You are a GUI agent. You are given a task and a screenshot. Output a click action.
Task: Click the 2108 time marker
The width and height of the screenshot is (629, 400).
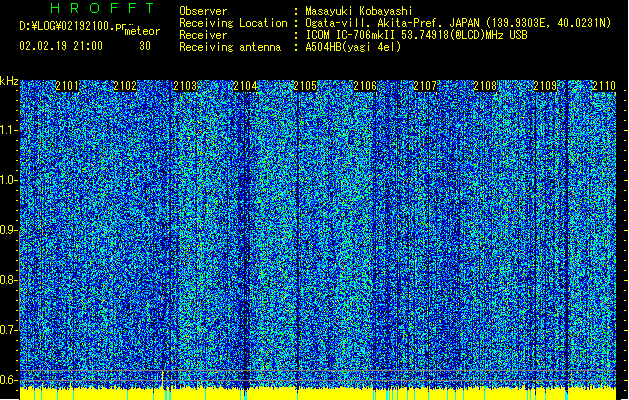(x=485, y=86)
